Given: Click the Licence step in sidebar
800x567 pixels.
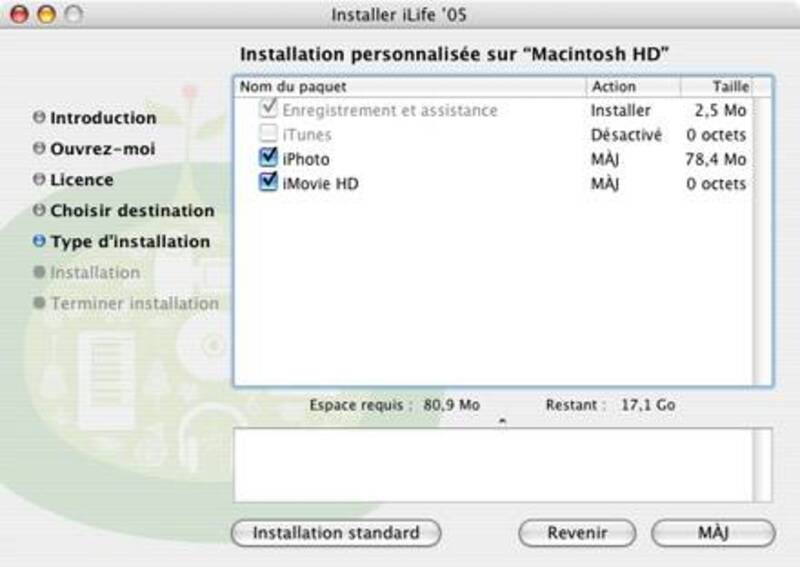Looking at the screenshot, I should [82, 180].
